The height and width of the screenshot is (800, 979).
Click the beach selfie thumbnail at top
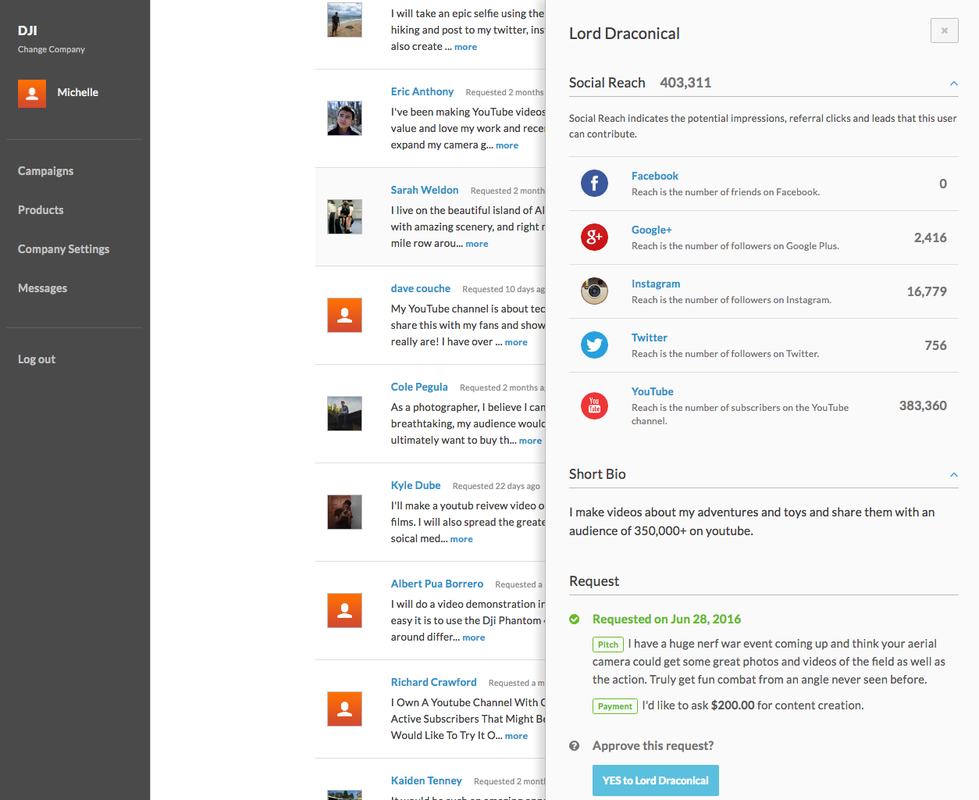coord(345,20)
